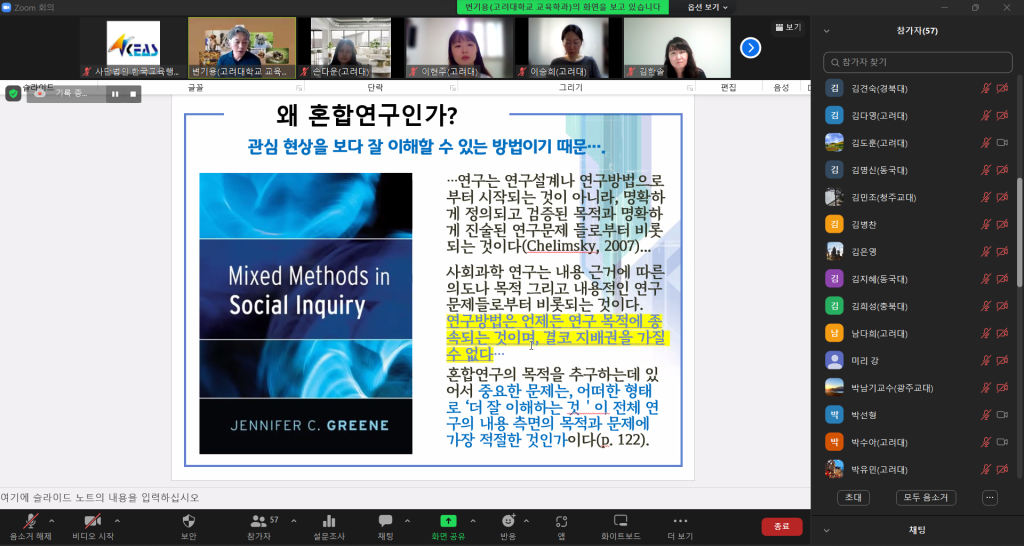Unmute microphone with 음소거 해제 button
1024x546 pixels.
[x=31, y=521]
